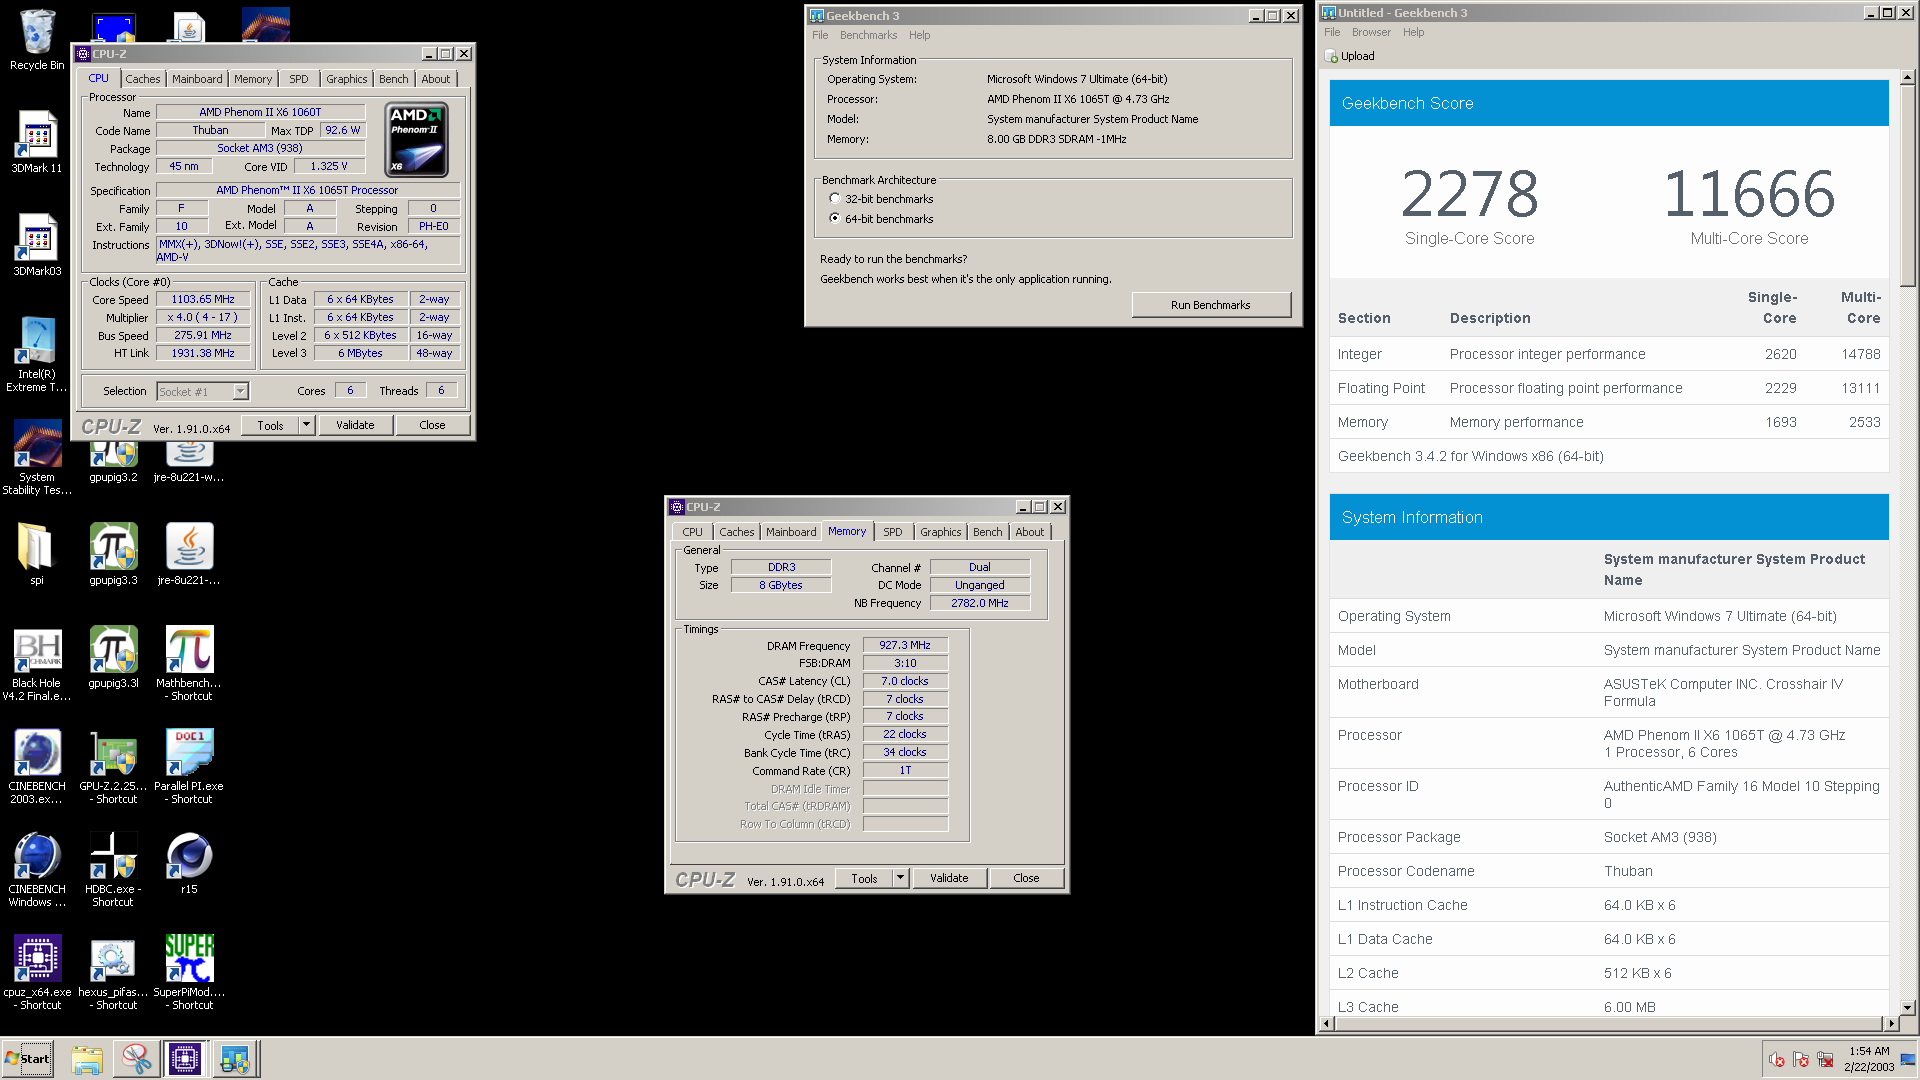Open the CINEBENCH 2003 desktop shortcut
Viewport: 1920px width, 1080px height.
point(37,767)
